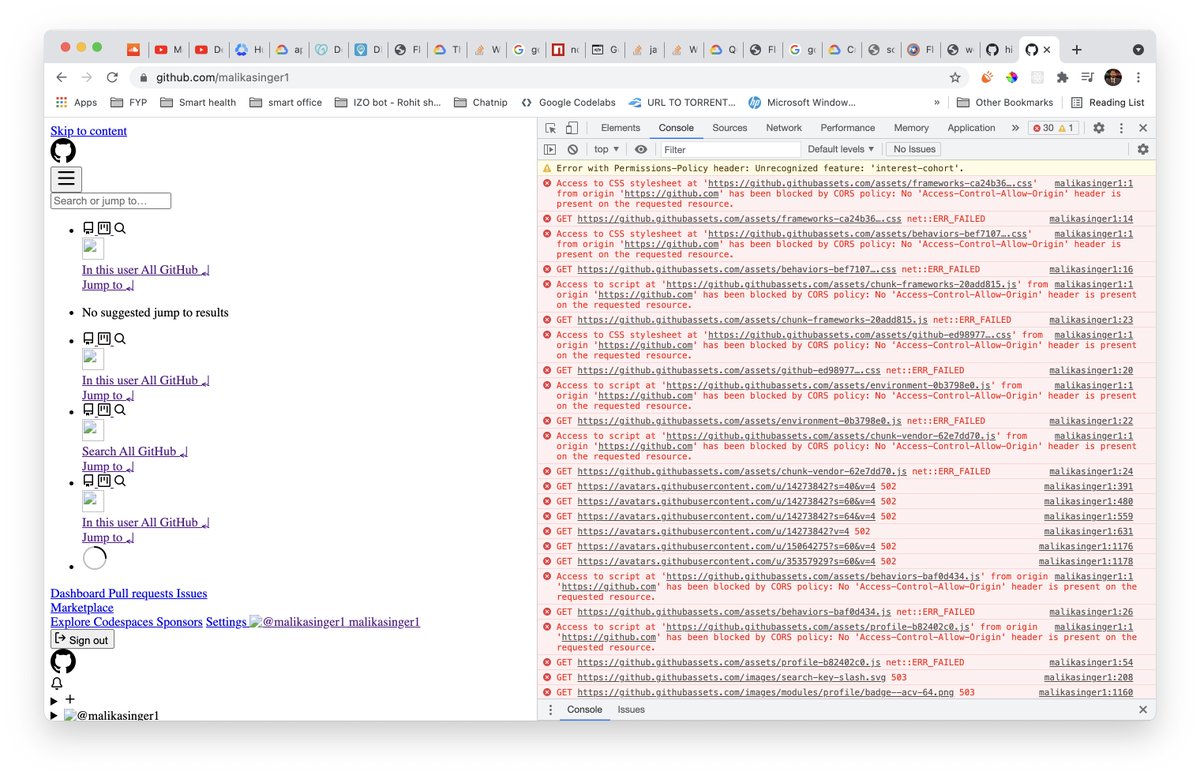
Task: Show the console sidebar panel icon
Action: [550, 149]
